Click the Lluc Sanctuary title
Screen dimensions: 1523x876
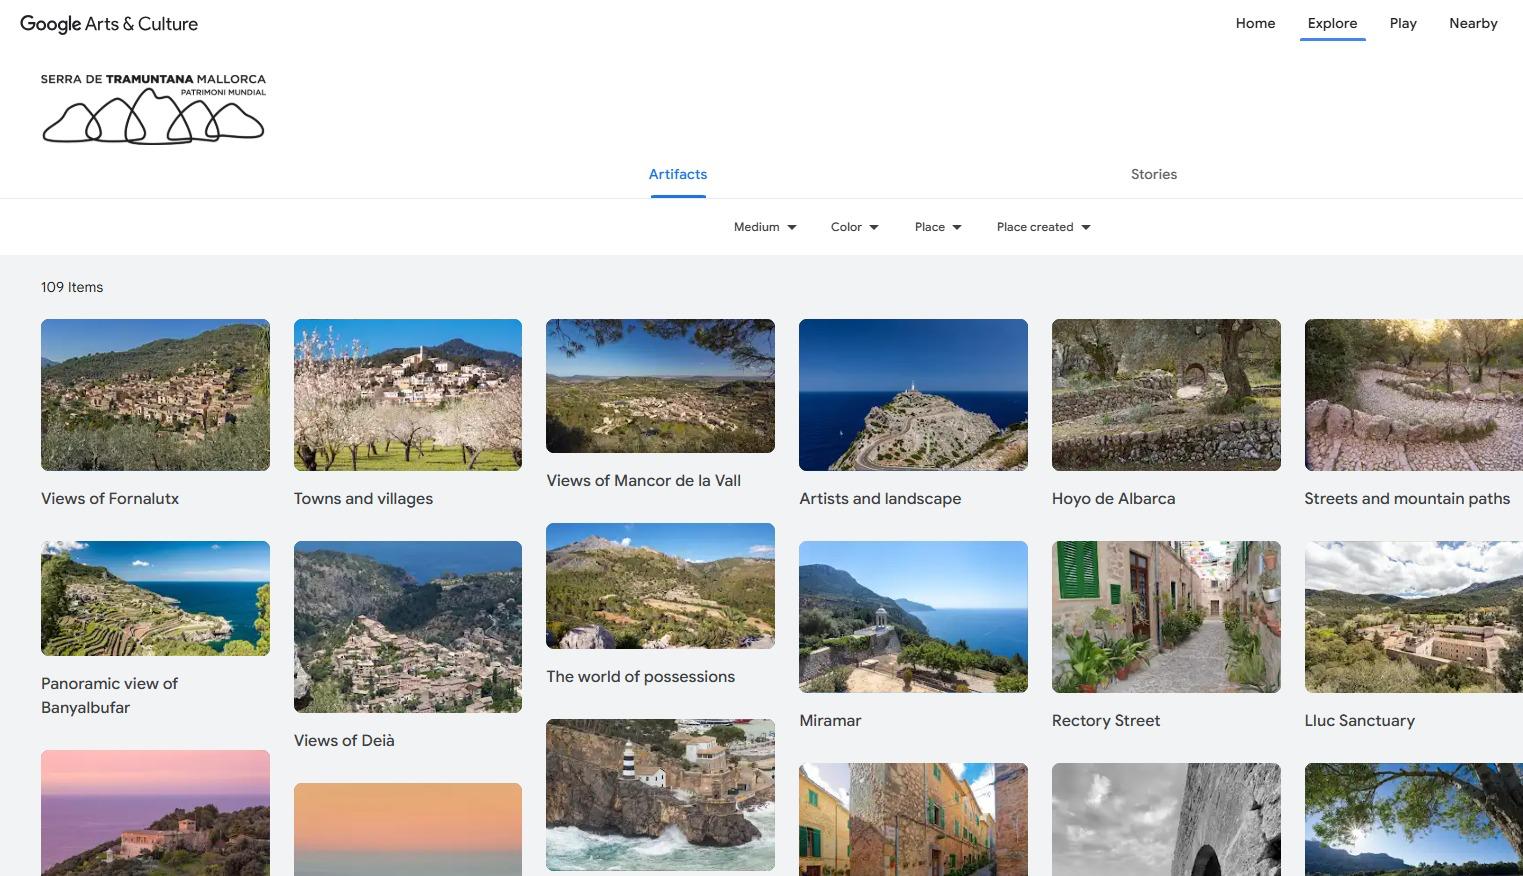pos(1359,721)
